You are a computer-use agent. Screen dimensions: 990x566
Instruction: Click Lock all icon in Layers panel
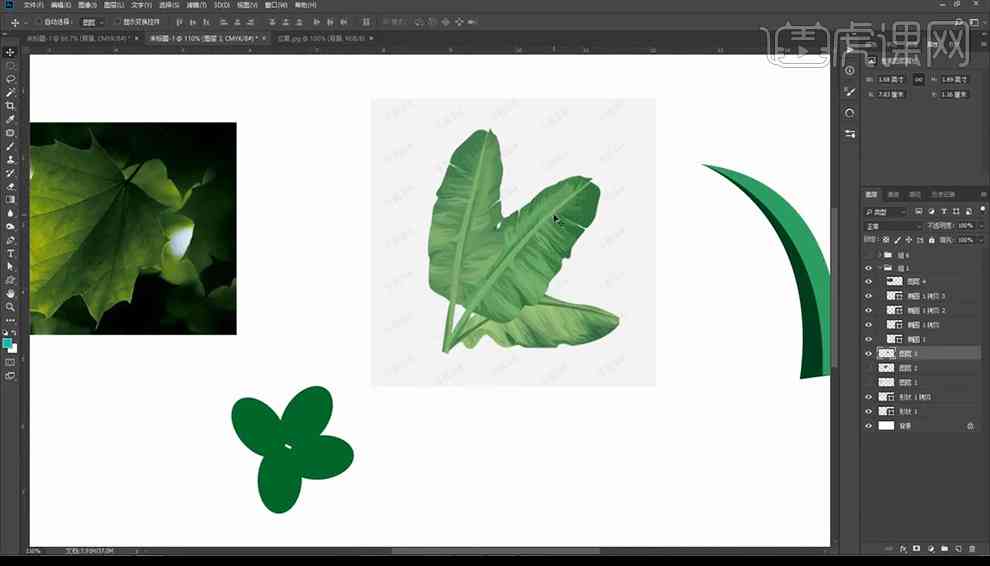click(931, 240)
